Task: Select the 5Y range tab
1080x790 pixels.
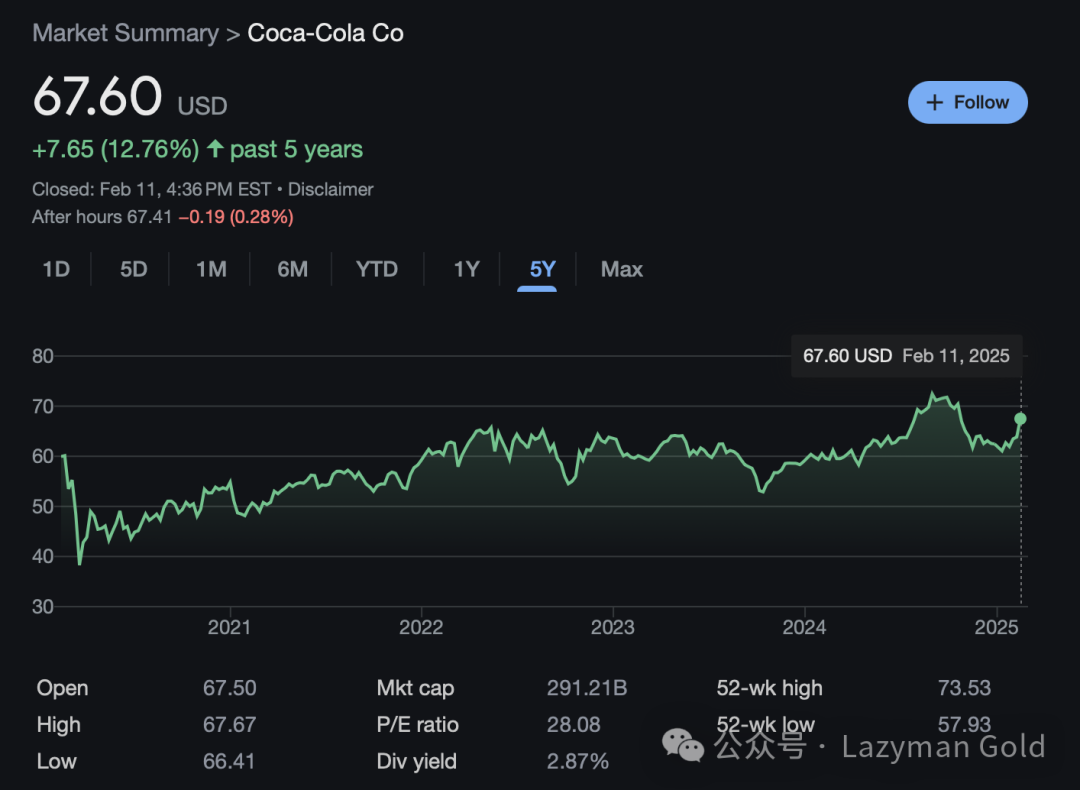Action: [x=543, y=269]
